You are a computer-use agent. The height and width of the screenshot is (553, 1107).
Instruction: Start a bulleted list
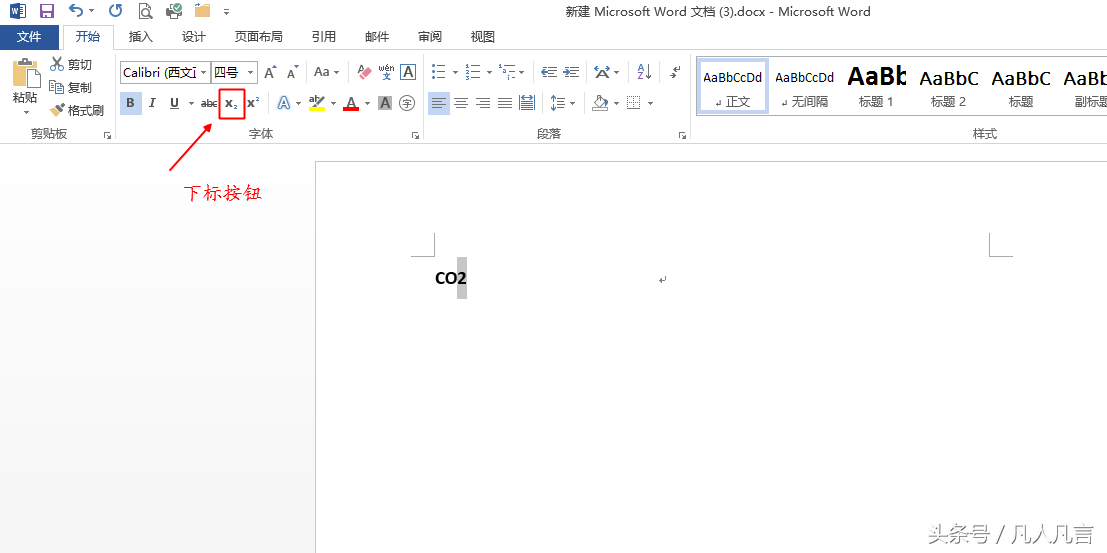coord(439,72)
